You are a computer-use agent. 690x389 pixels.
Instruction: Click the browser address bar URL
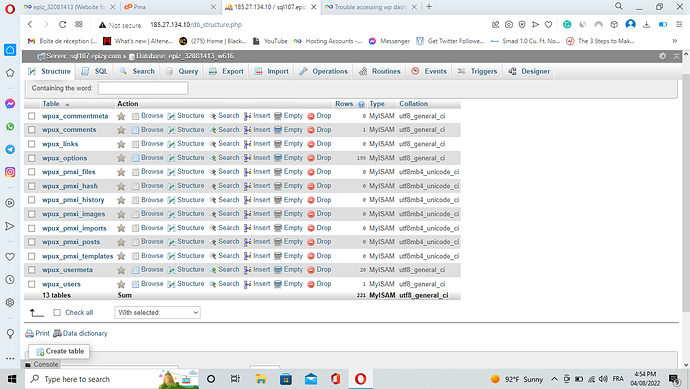pyautogui.click(x=196, y=25)
